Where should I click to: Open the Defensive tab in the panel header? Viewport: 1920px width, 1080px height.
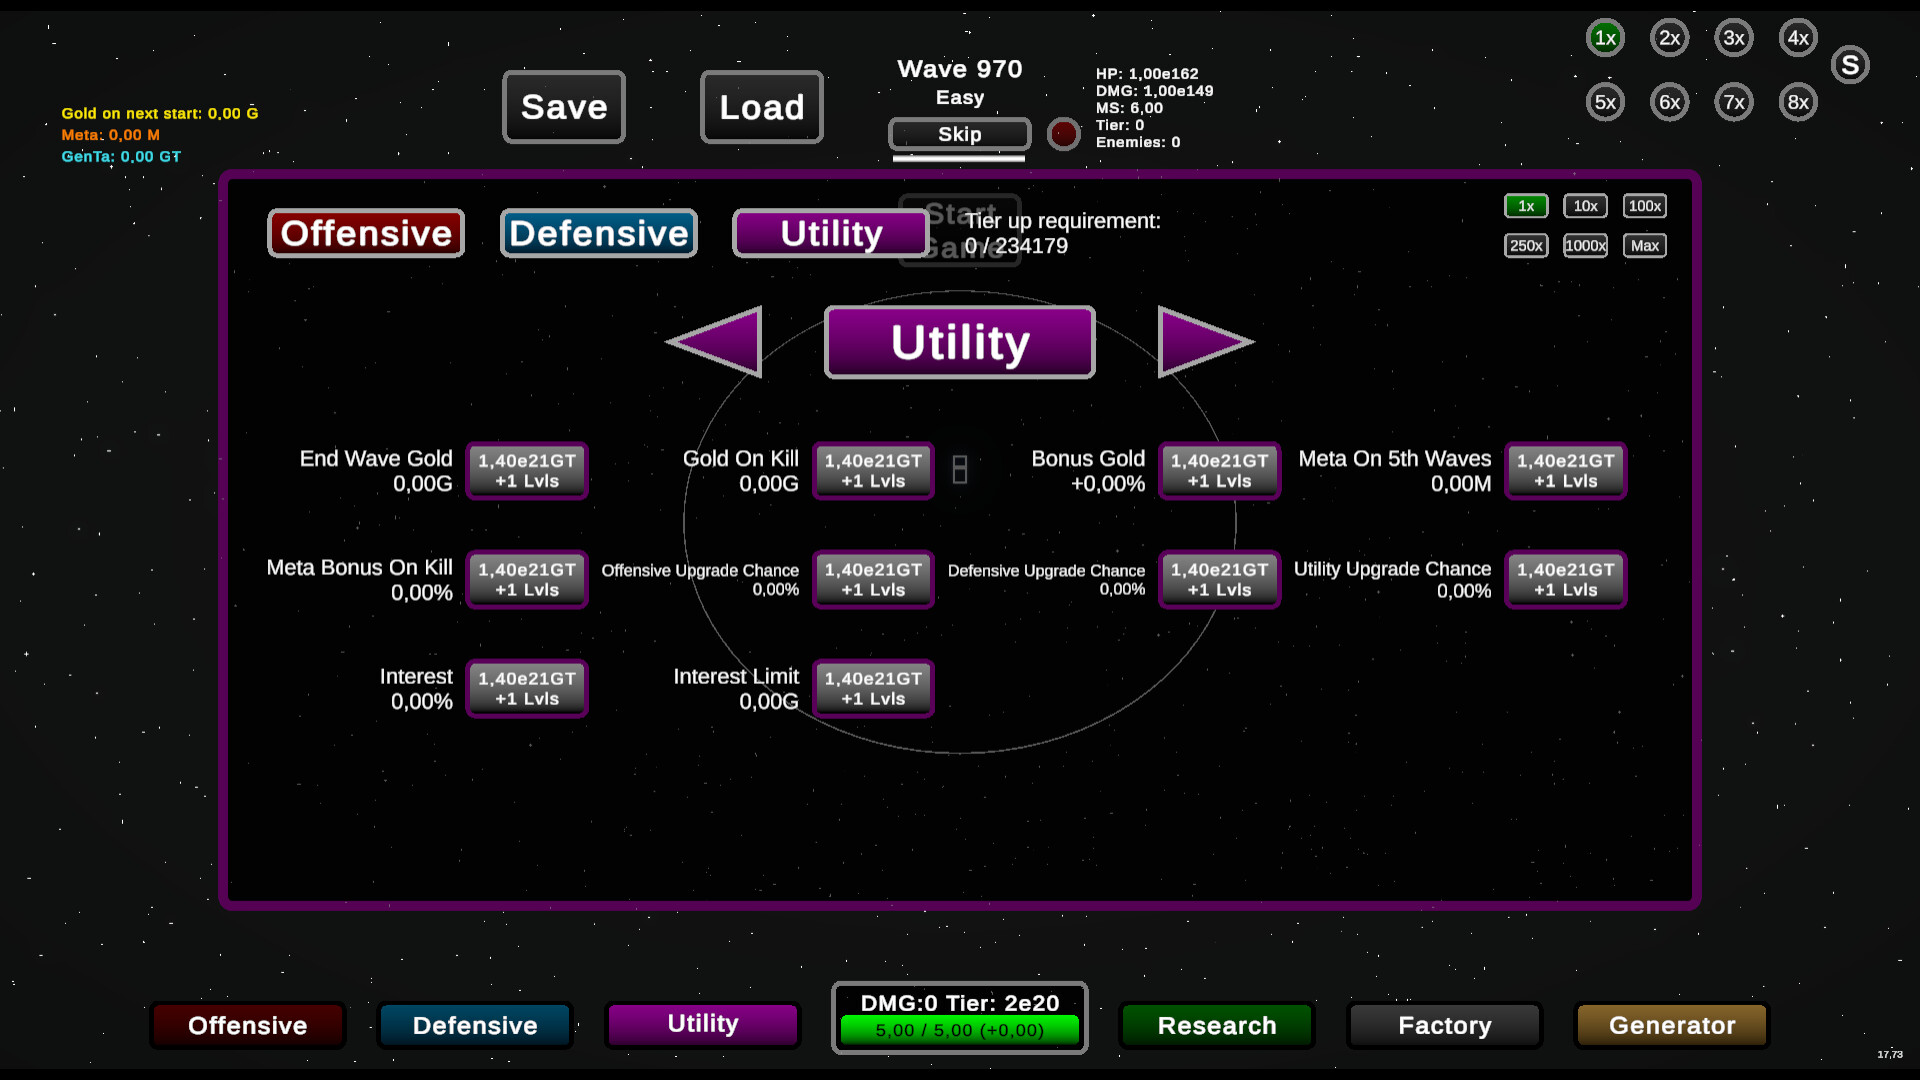[x=598, y=233]
